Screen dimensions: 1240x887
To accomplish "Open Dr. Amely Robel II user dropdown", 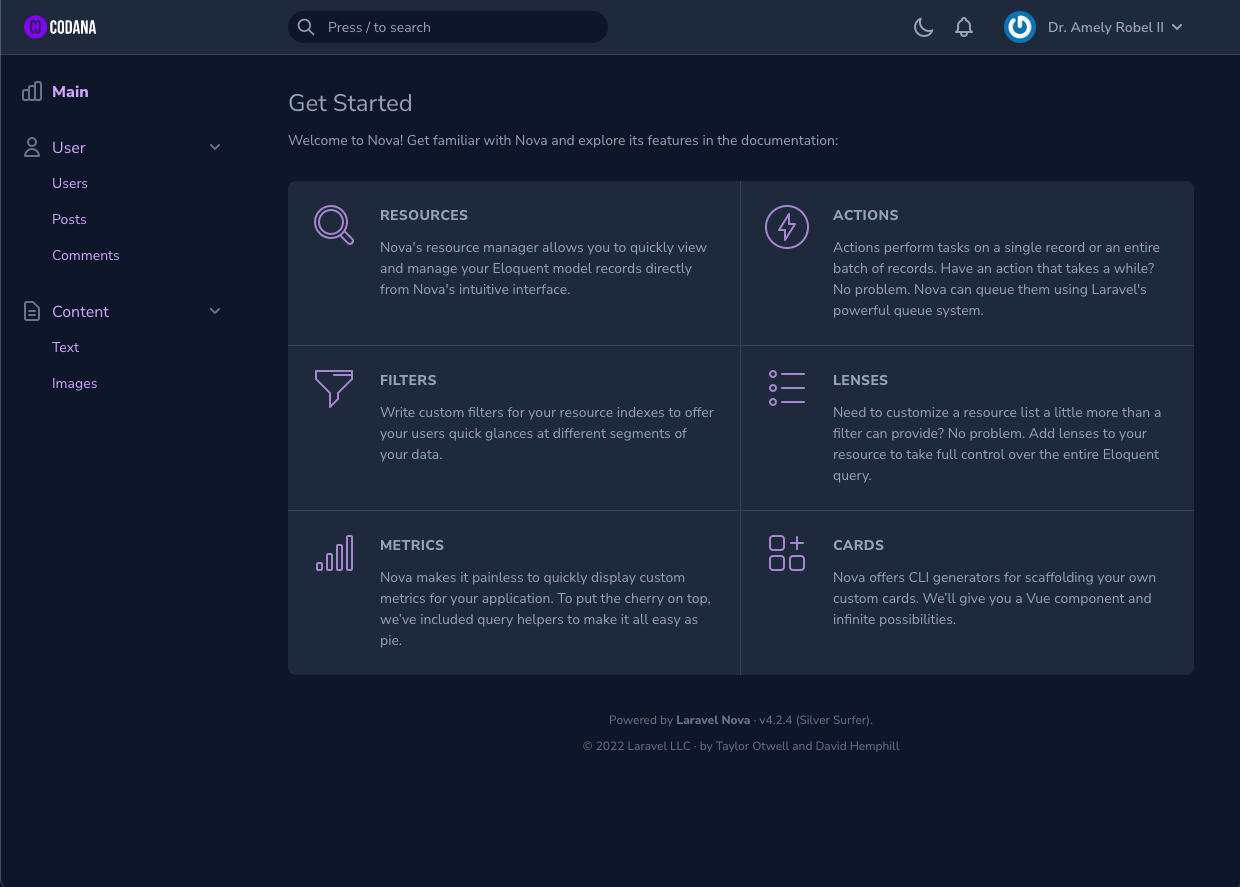I will (x=1114, y=28).
